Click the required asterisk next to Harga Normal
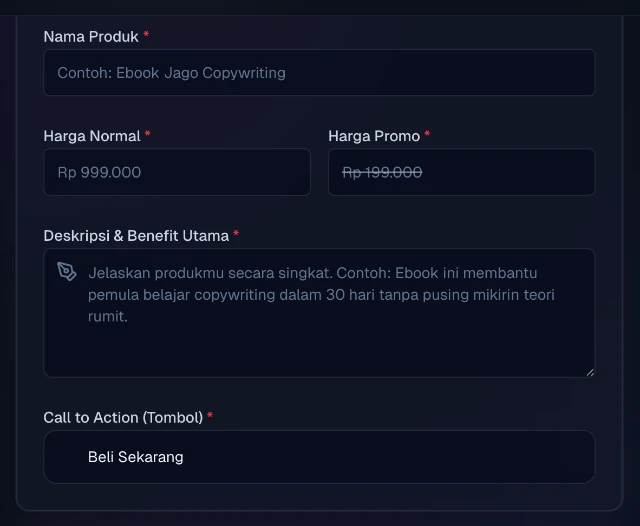This screenshot has height=526, width=640. [x=148, y=135]
